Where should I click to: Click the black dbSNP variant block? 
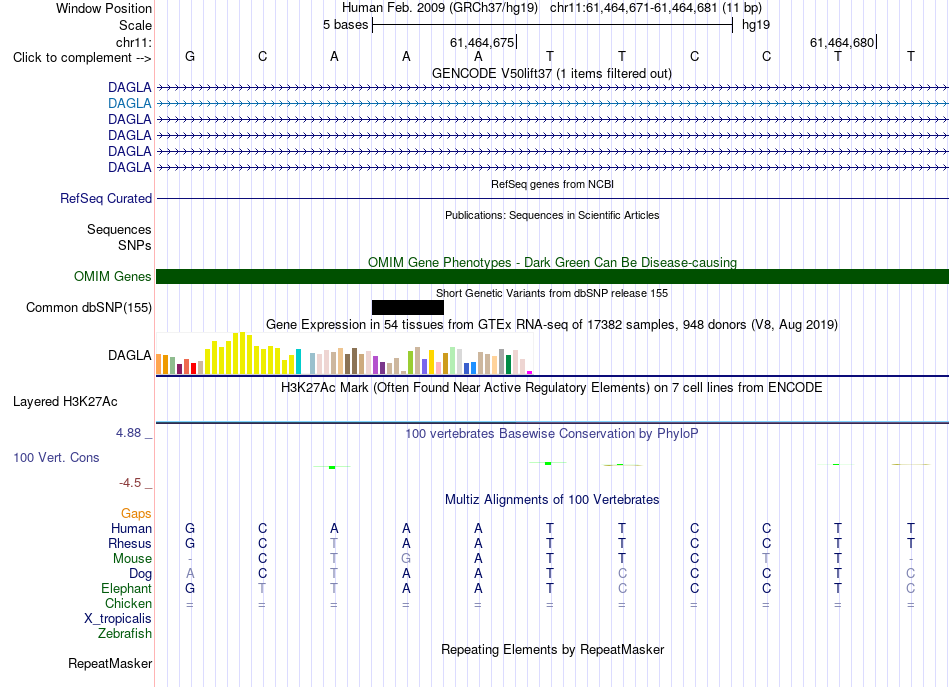point(408,308)
